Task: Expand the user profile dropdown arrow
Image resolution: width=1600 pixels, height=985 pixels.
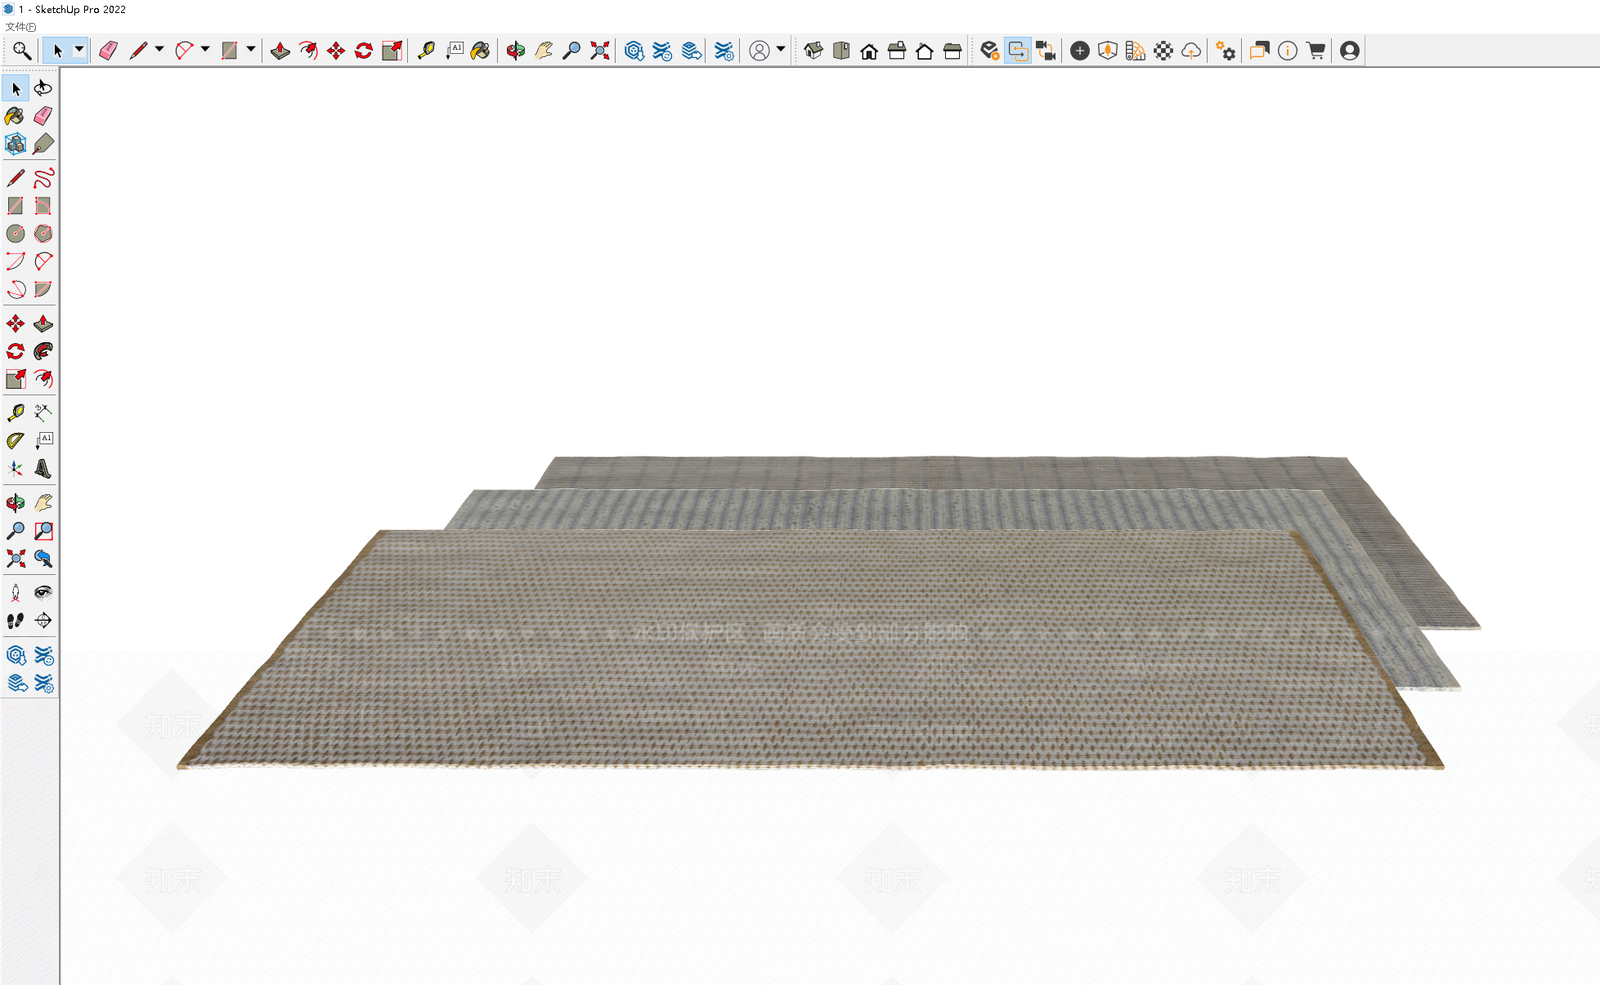Action: point(781,49)
